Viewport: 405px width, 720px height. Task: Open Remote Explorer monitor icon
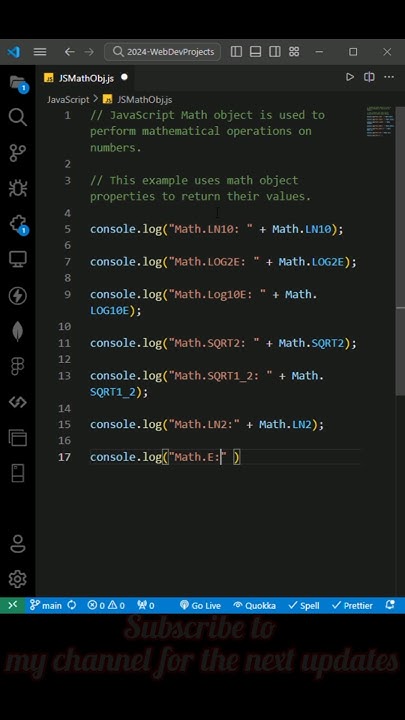[17, 260]
